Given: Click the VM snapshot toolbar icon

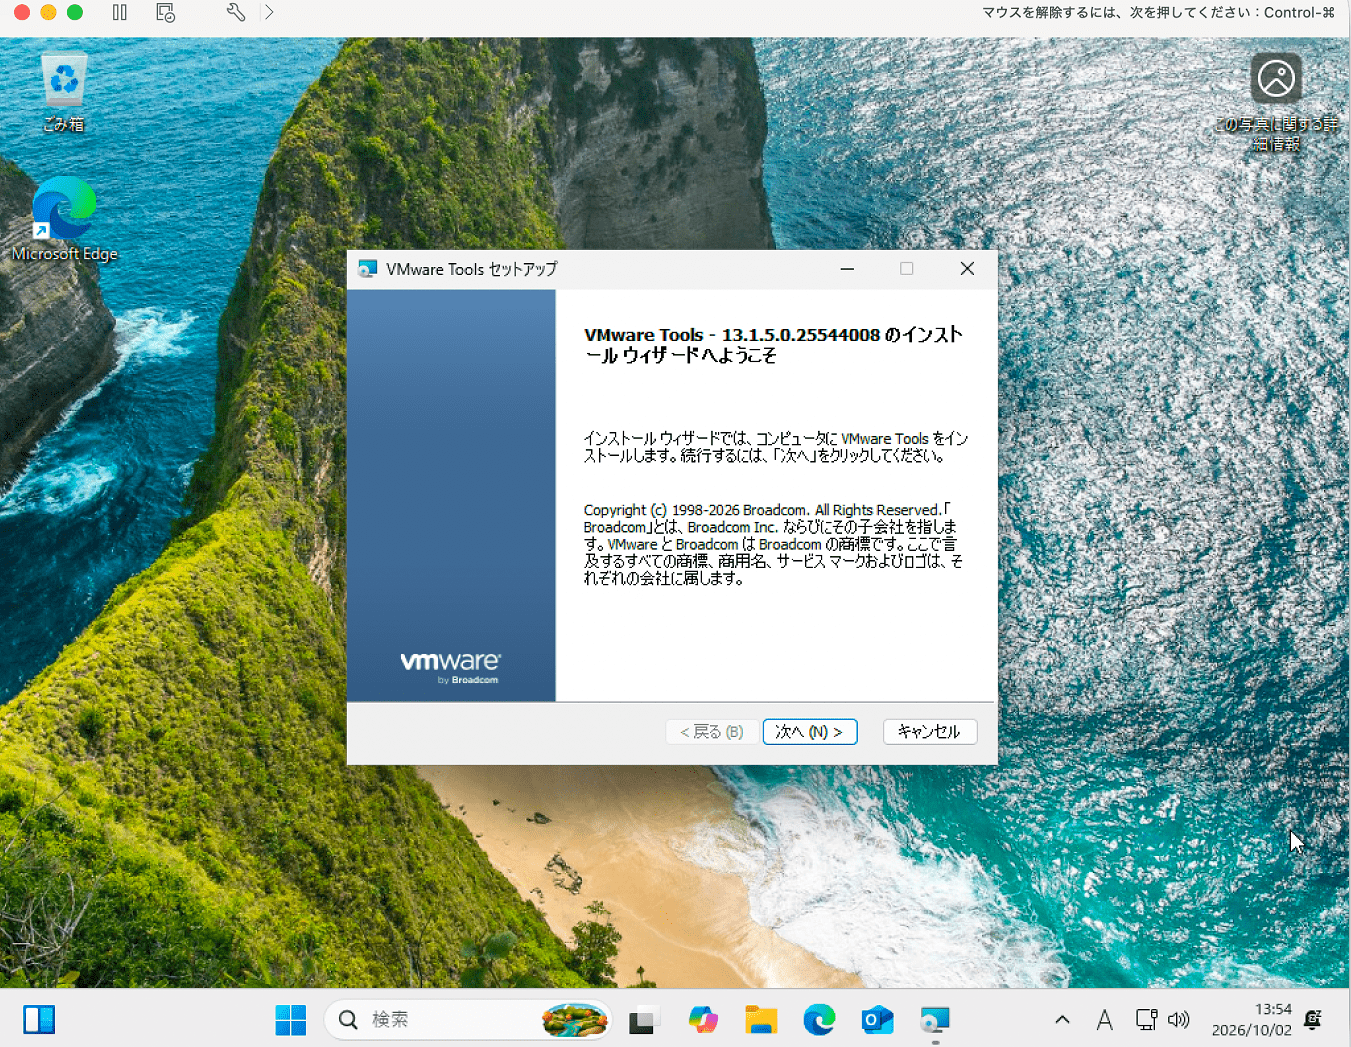Looking at the screenshot, I should 166,13.
